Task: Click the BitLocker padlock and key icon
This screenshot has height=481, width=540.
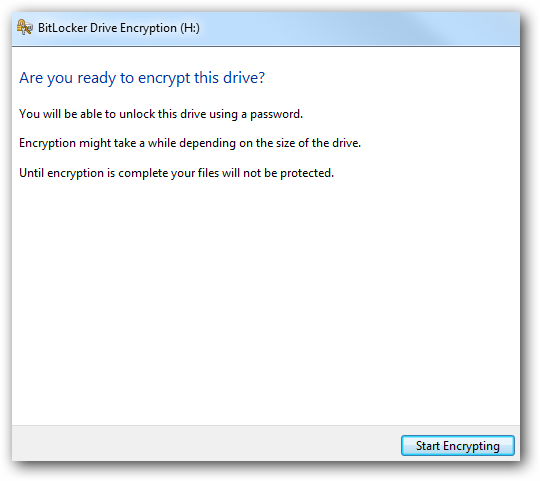Action: point(25,27)
